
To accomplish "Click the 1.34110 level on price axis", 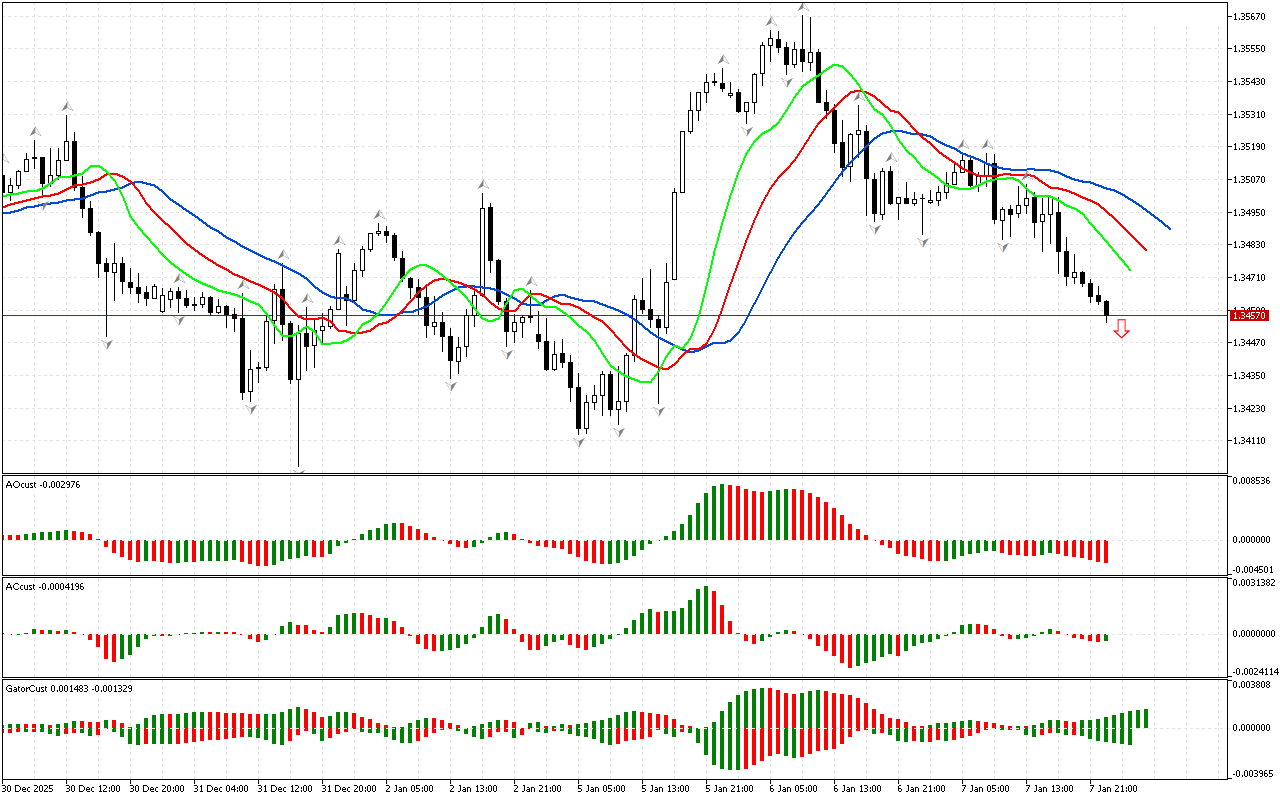I will pos(1250,441).
